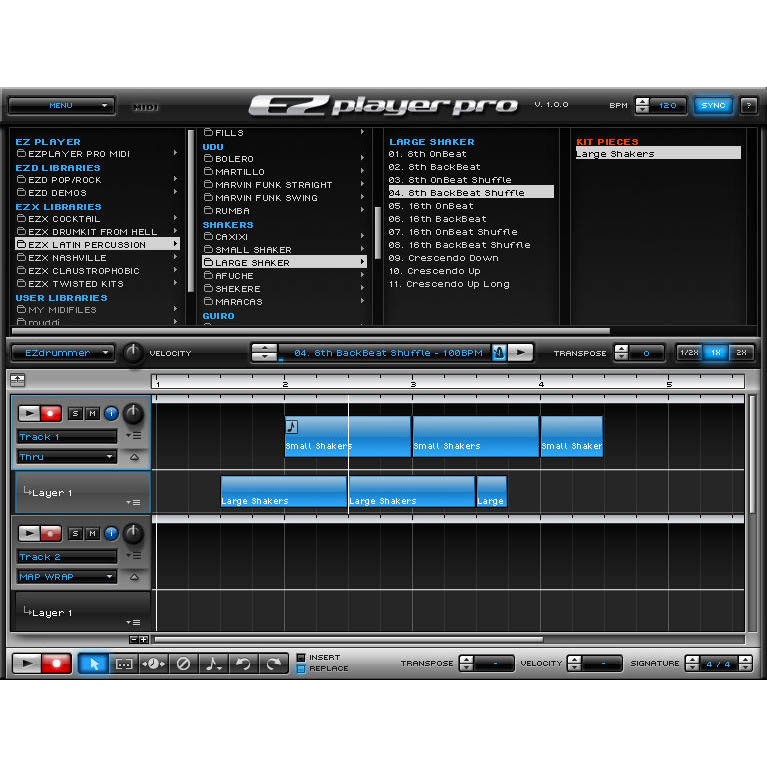767x767 pixels.
Task: Mute Track 2 with M button
Action: coord(92,533)
